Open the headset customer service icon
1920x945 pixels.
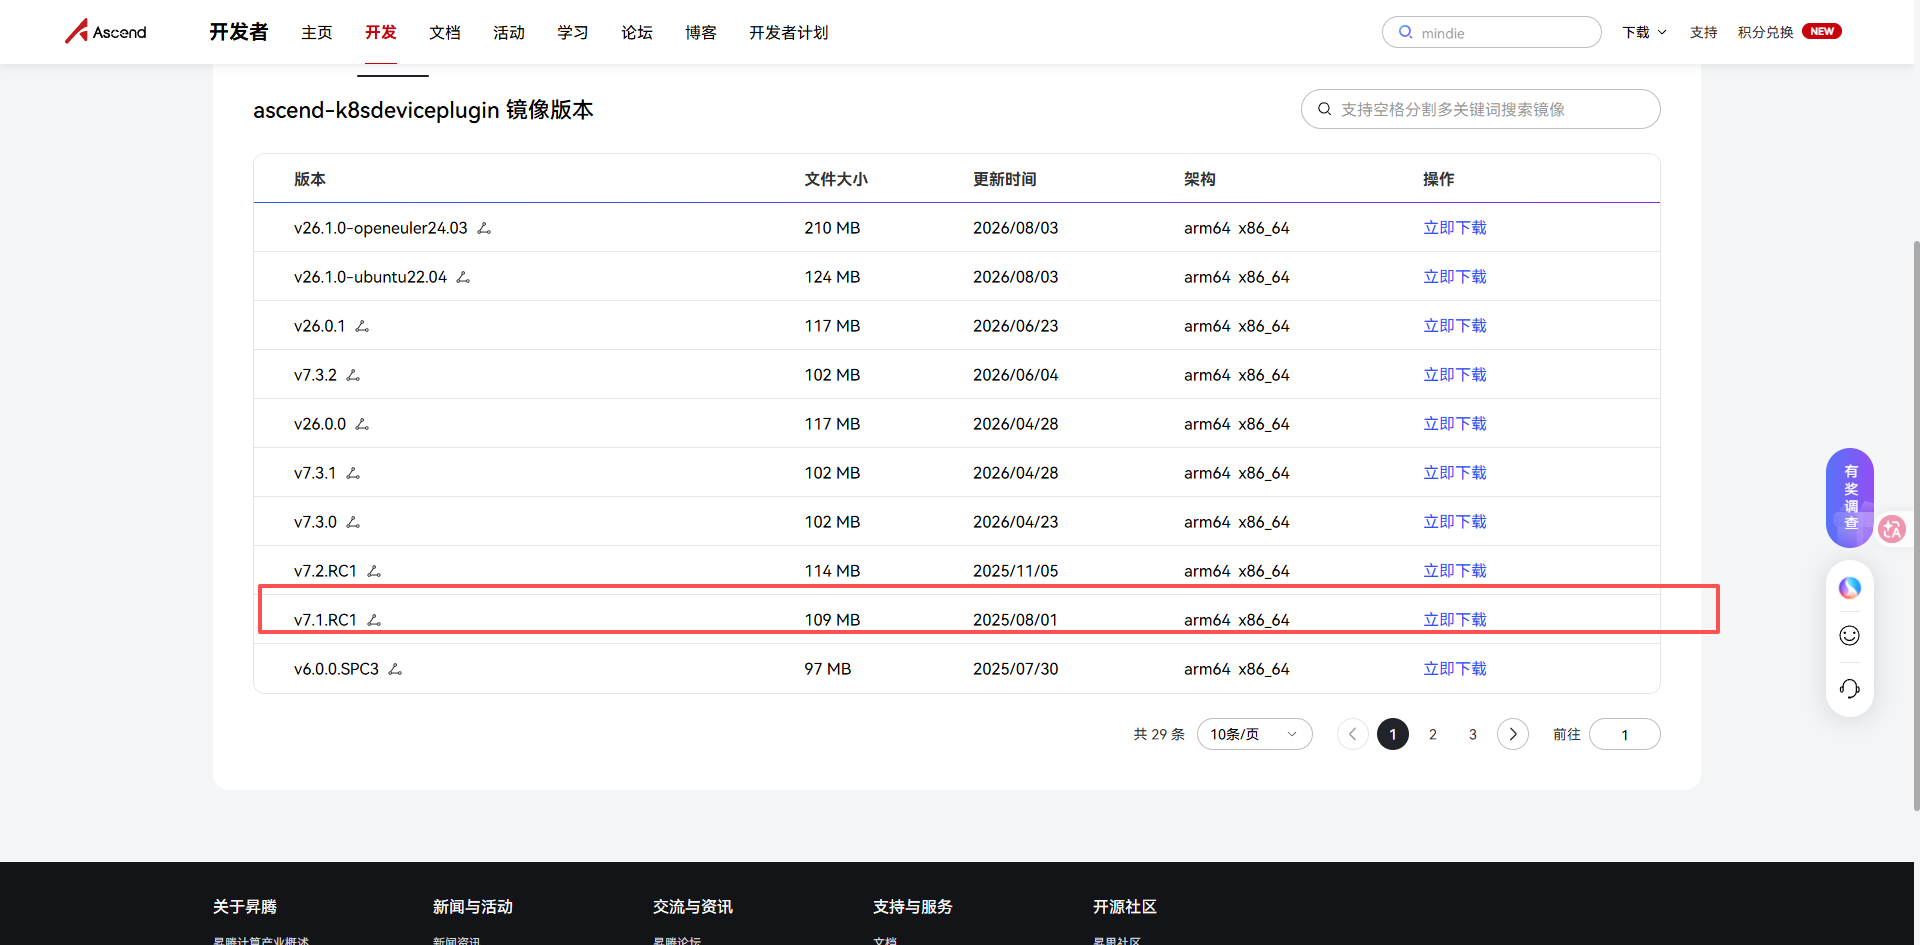pyautogui.click(x=1850, y=689)
